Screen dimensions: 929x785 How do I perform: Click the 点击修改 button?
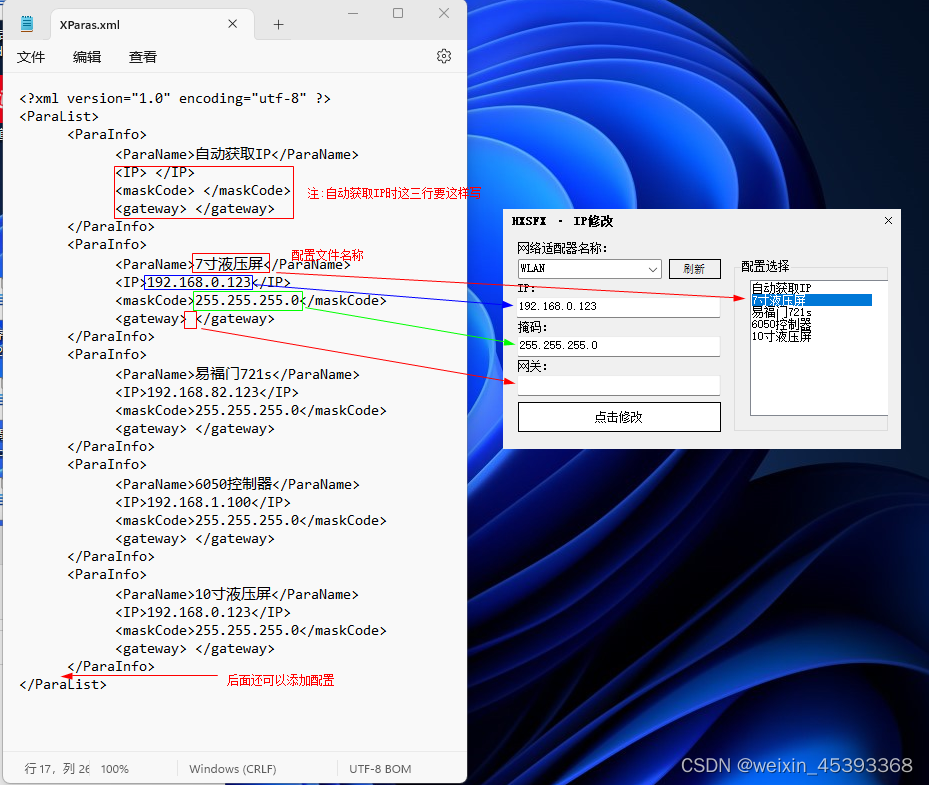click(619, 417)
